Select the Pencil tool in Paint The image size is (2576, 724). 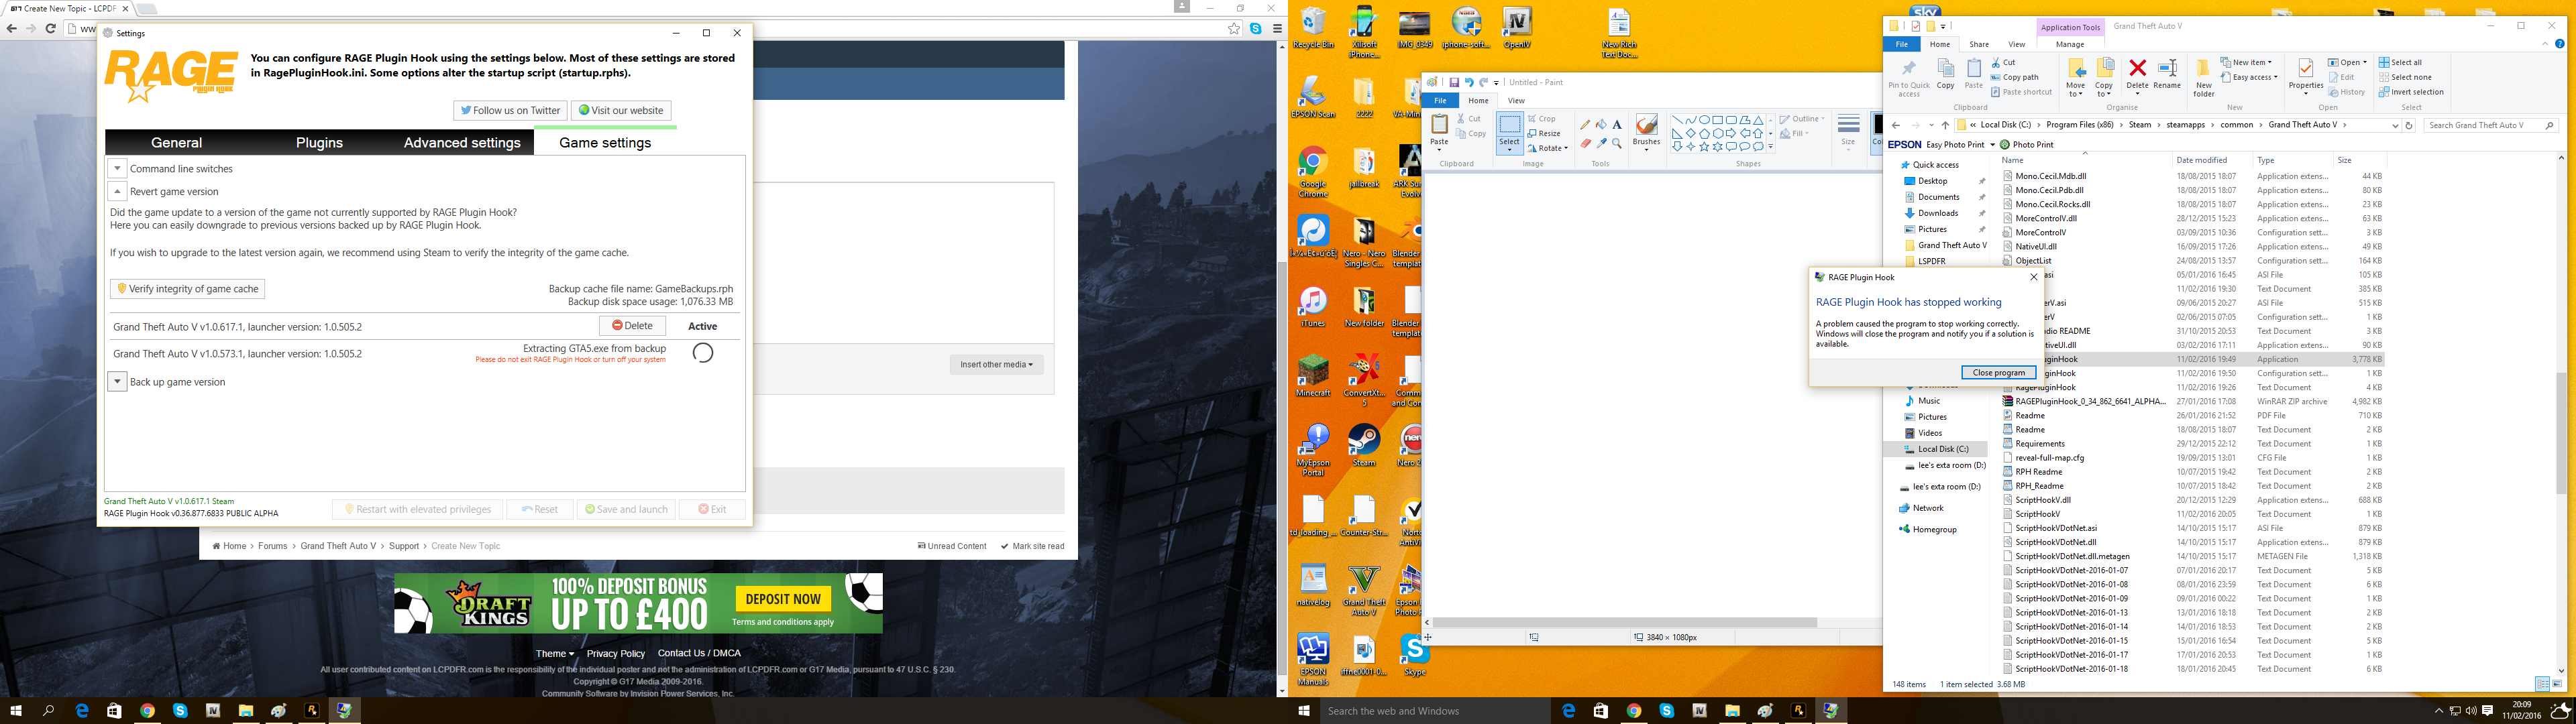(1585, 125)
